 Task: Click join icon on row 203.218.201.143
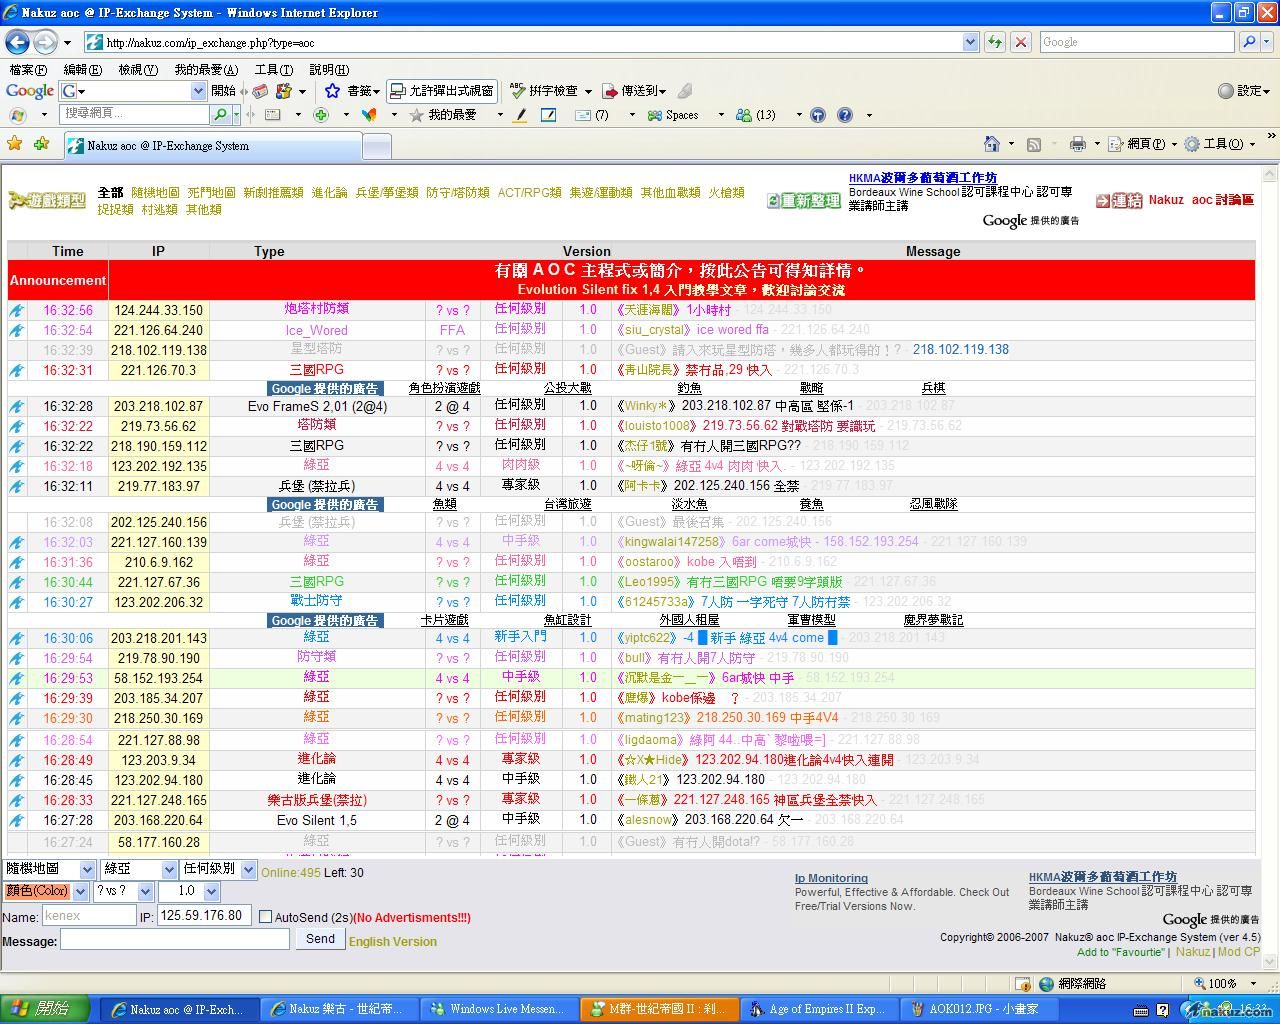17,638
